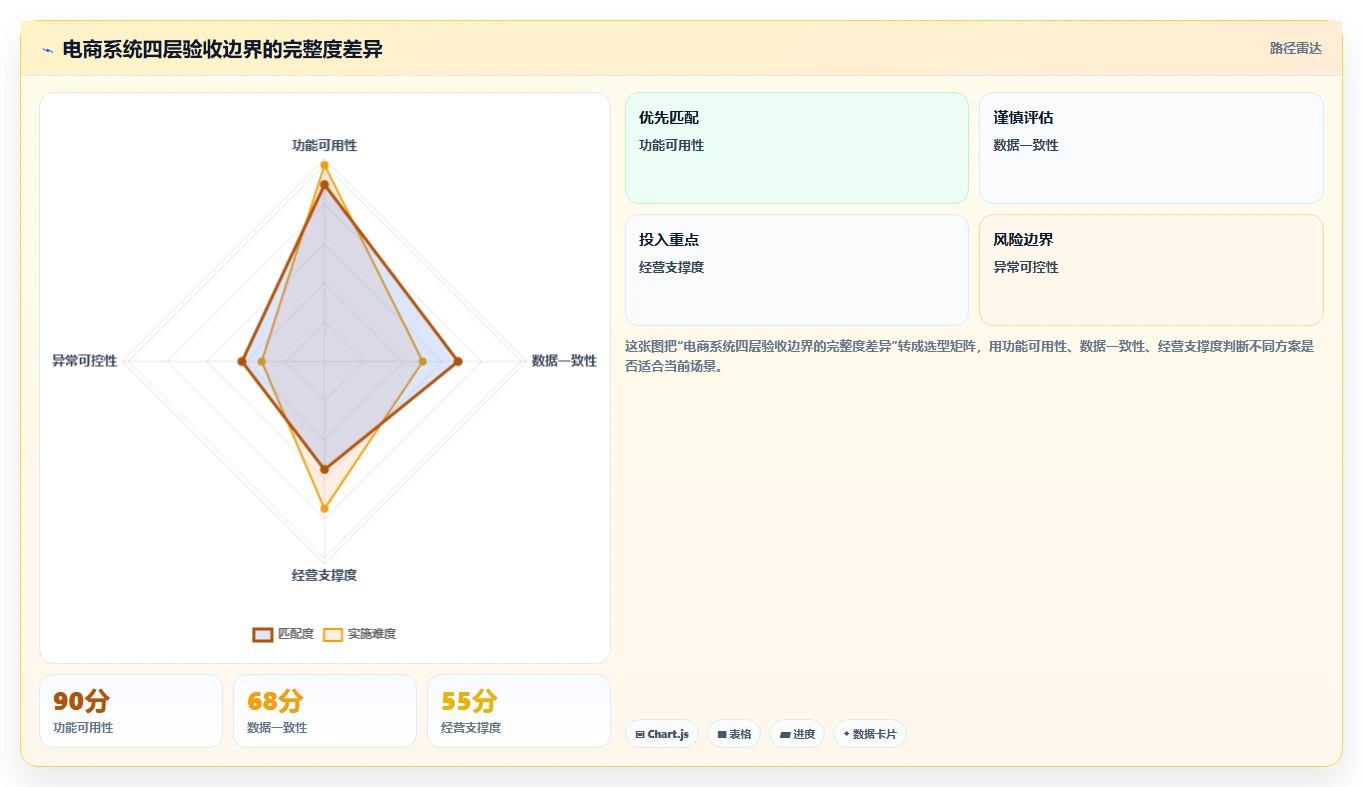This screenshot has height=787, width=1363.
Task: Click 实施难度 data point on 数据一致性 axis
Action: pos(422,361)
